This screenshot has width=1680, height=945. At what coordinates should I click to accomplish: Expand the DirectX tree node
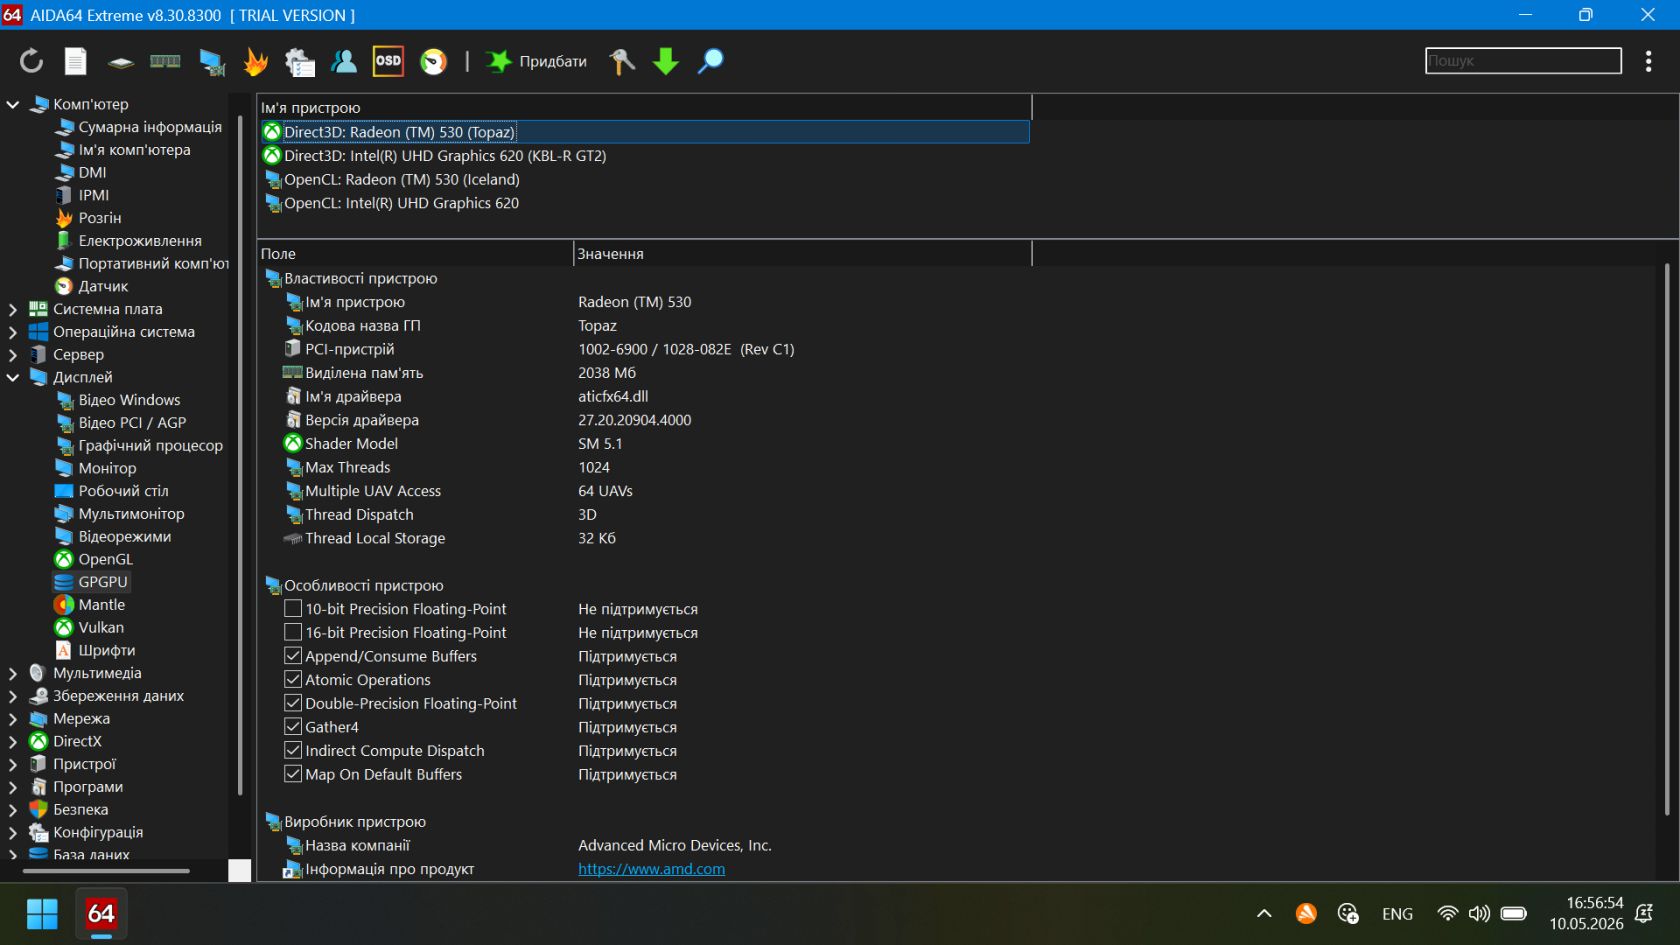[13, 741]
